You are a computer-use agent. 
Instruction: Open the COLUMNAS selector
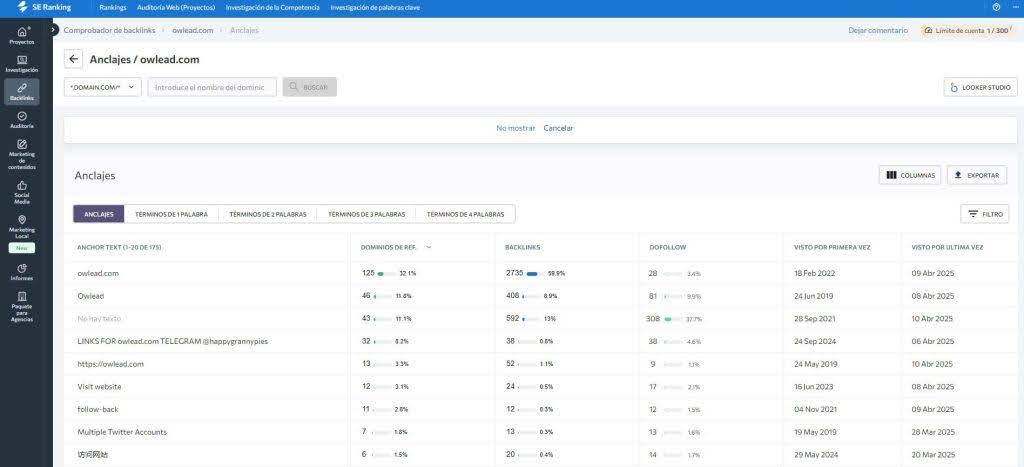910,175
